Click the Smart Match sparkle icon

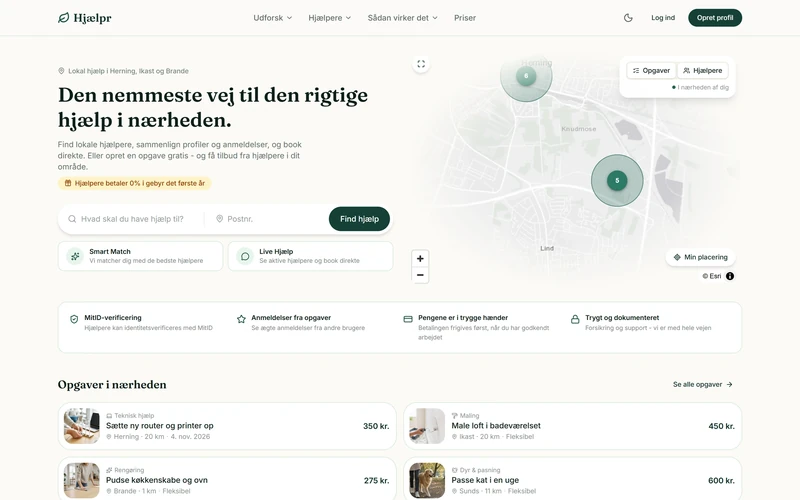75,256
